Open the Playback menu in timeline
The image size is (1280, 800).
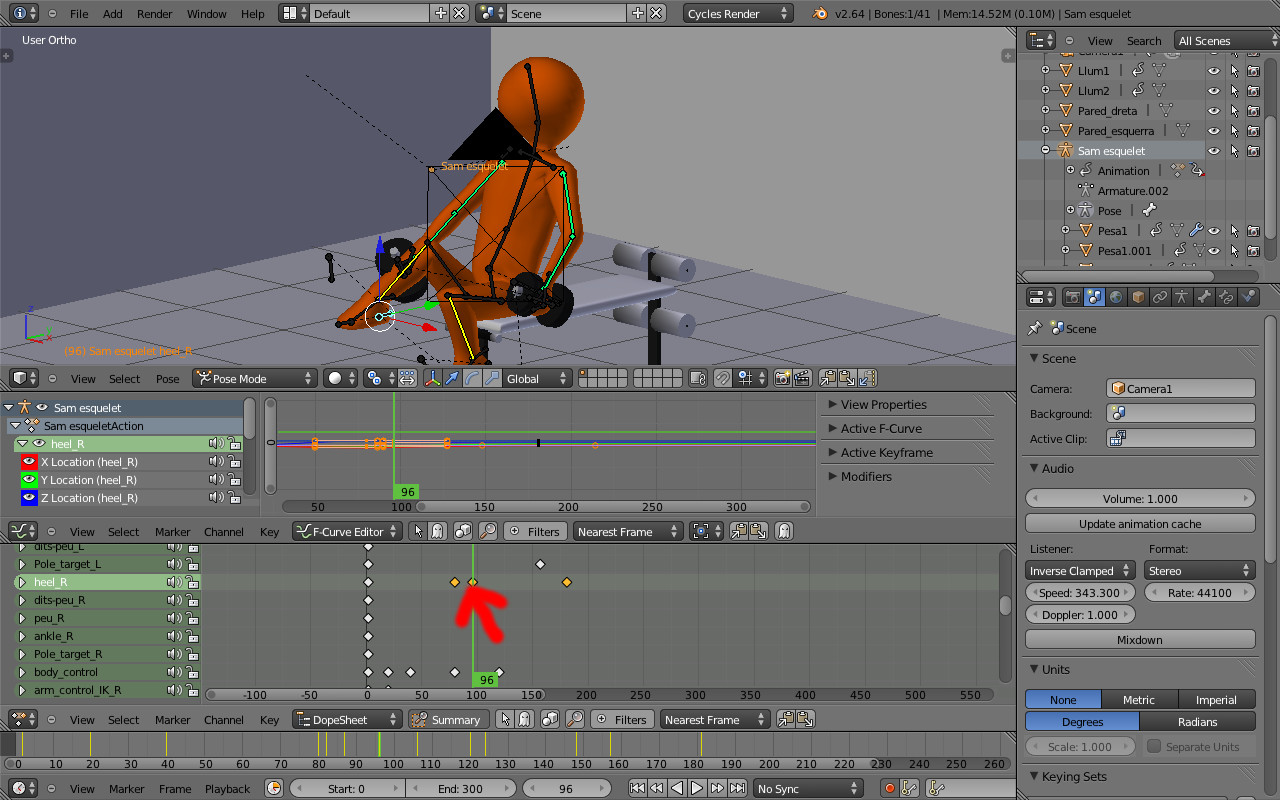(227, 789)
